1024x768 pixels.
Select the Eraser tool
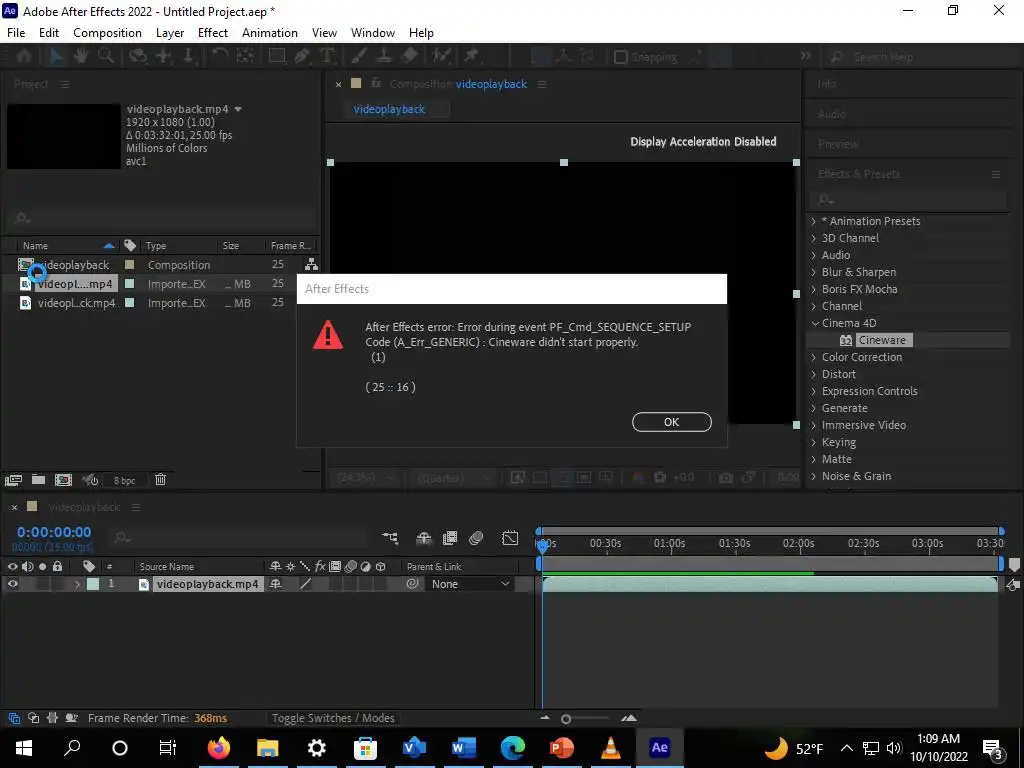click(409, 56)
